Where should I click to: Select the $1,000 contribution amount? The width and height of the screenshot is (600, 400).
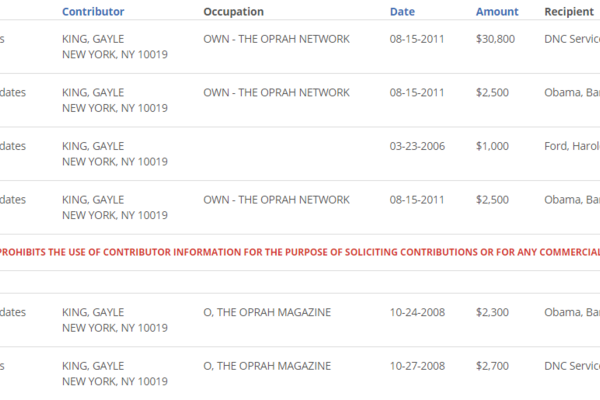[x=493, y=146]
